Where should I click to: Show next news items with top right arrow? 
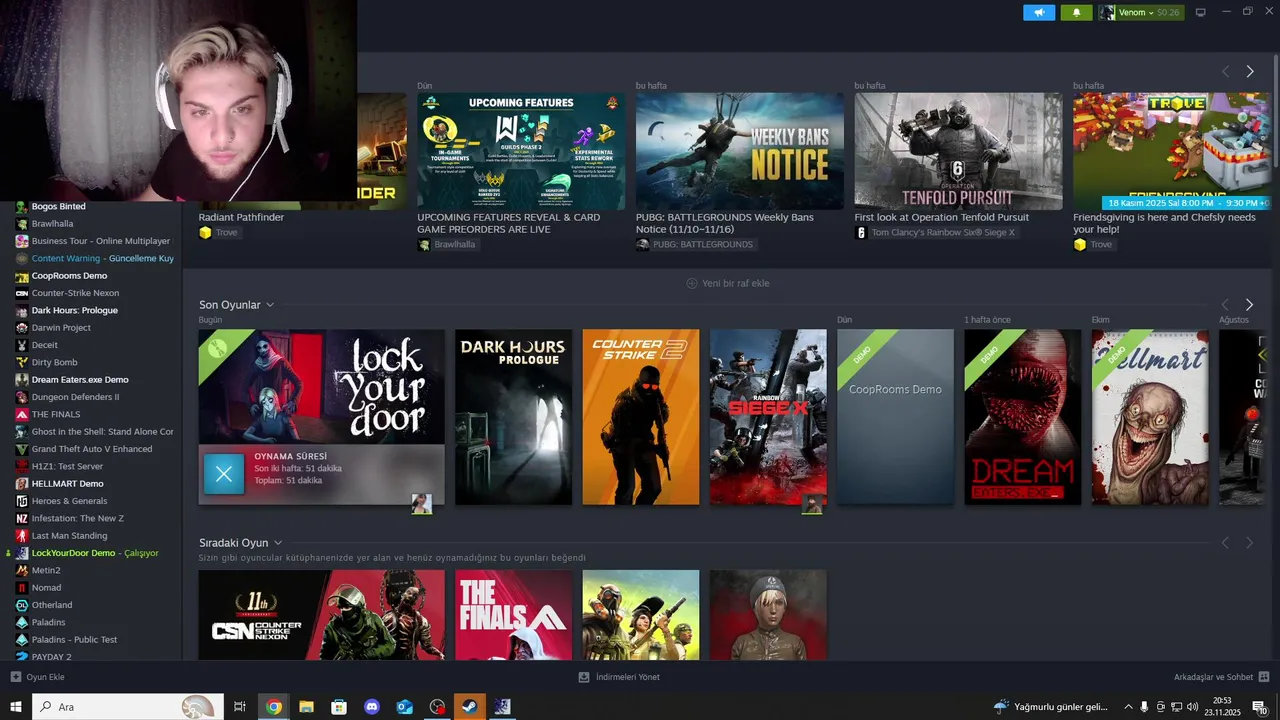pos(1249,71)
